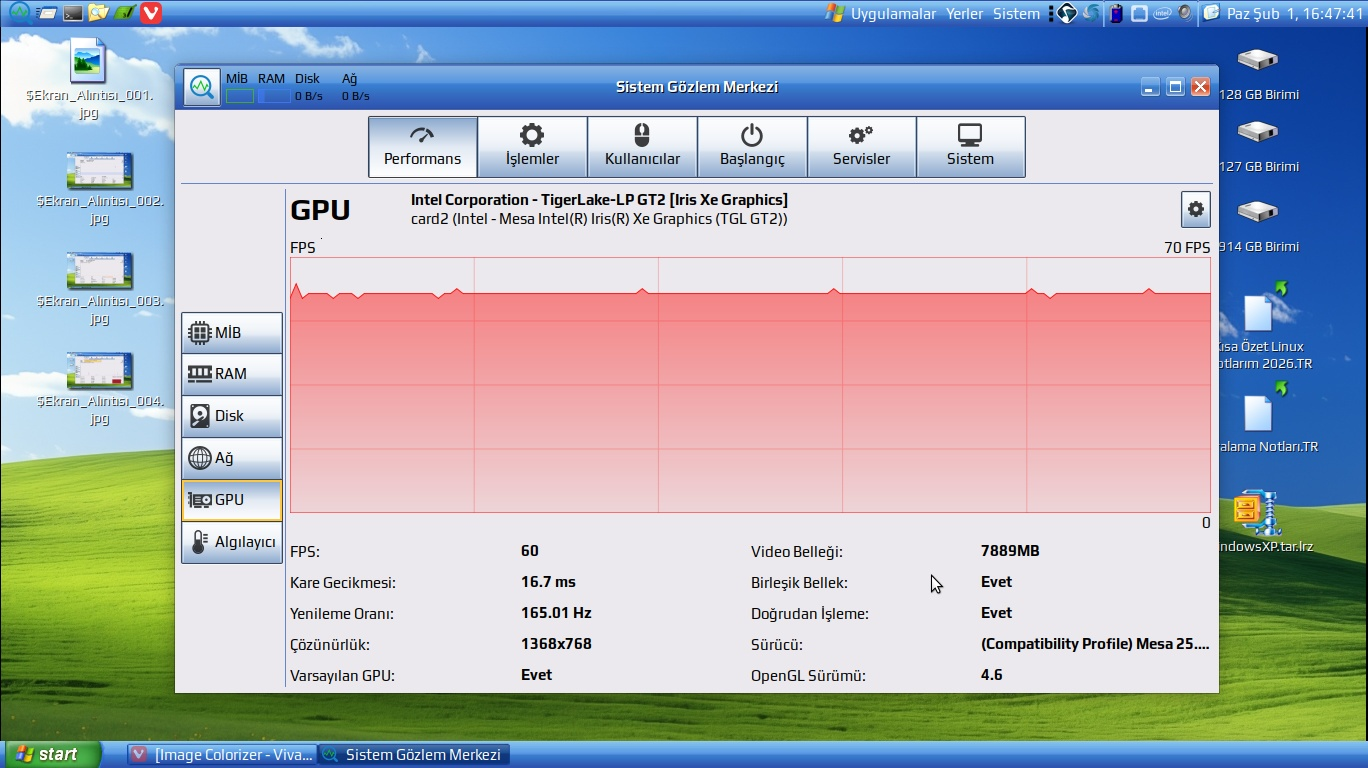Open the Sistem menu in top panel
The image size is (1368, 768).
[1016, 13]
